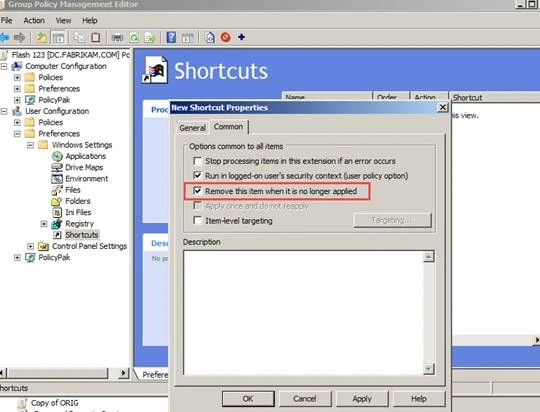Open the Action menu
Image resolution: width=540 pixels, height=412 pixels.
pos(34,20)
